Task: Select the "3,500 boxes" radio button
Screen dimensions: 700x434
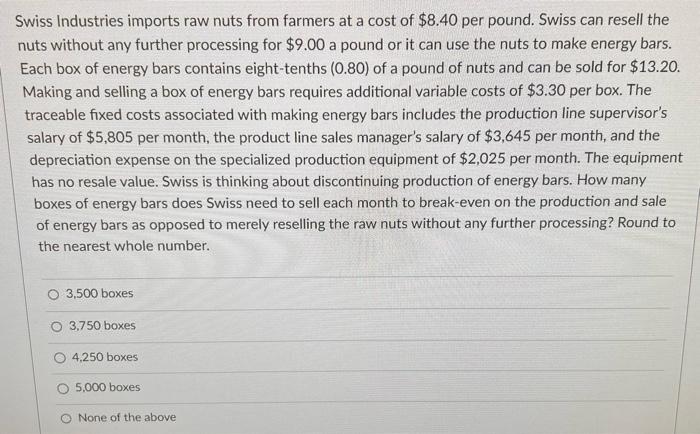Action: click(x=52, y=294)
